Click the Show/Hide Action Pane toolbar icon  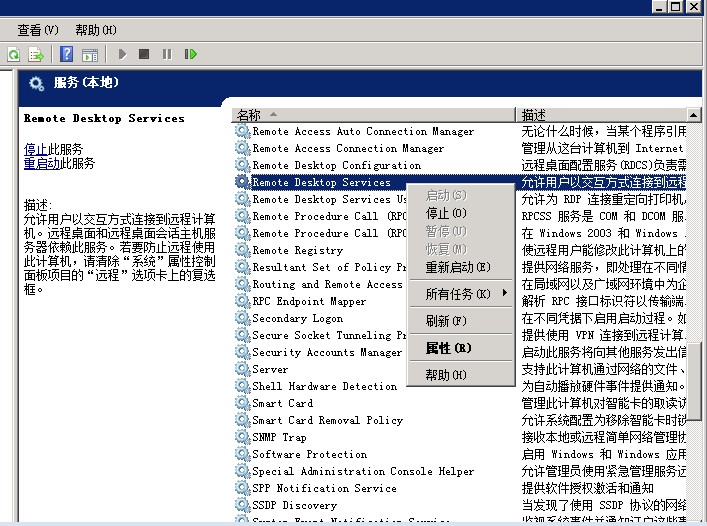coord(90,54)
